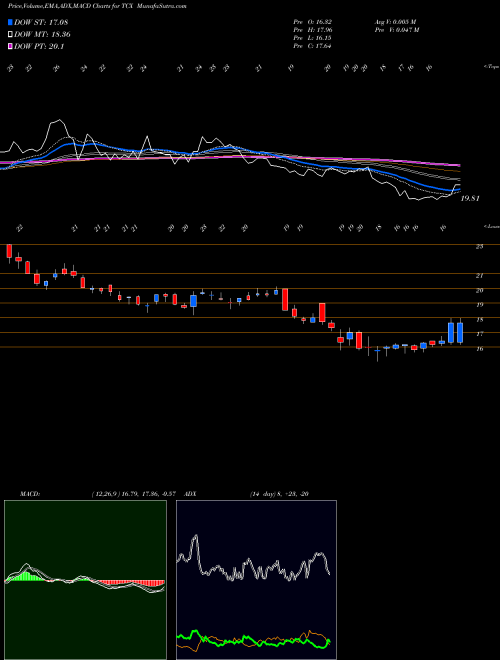Click the 20 price axis label
The width and height of the screenshot is (500, 660).
[479, 290]
